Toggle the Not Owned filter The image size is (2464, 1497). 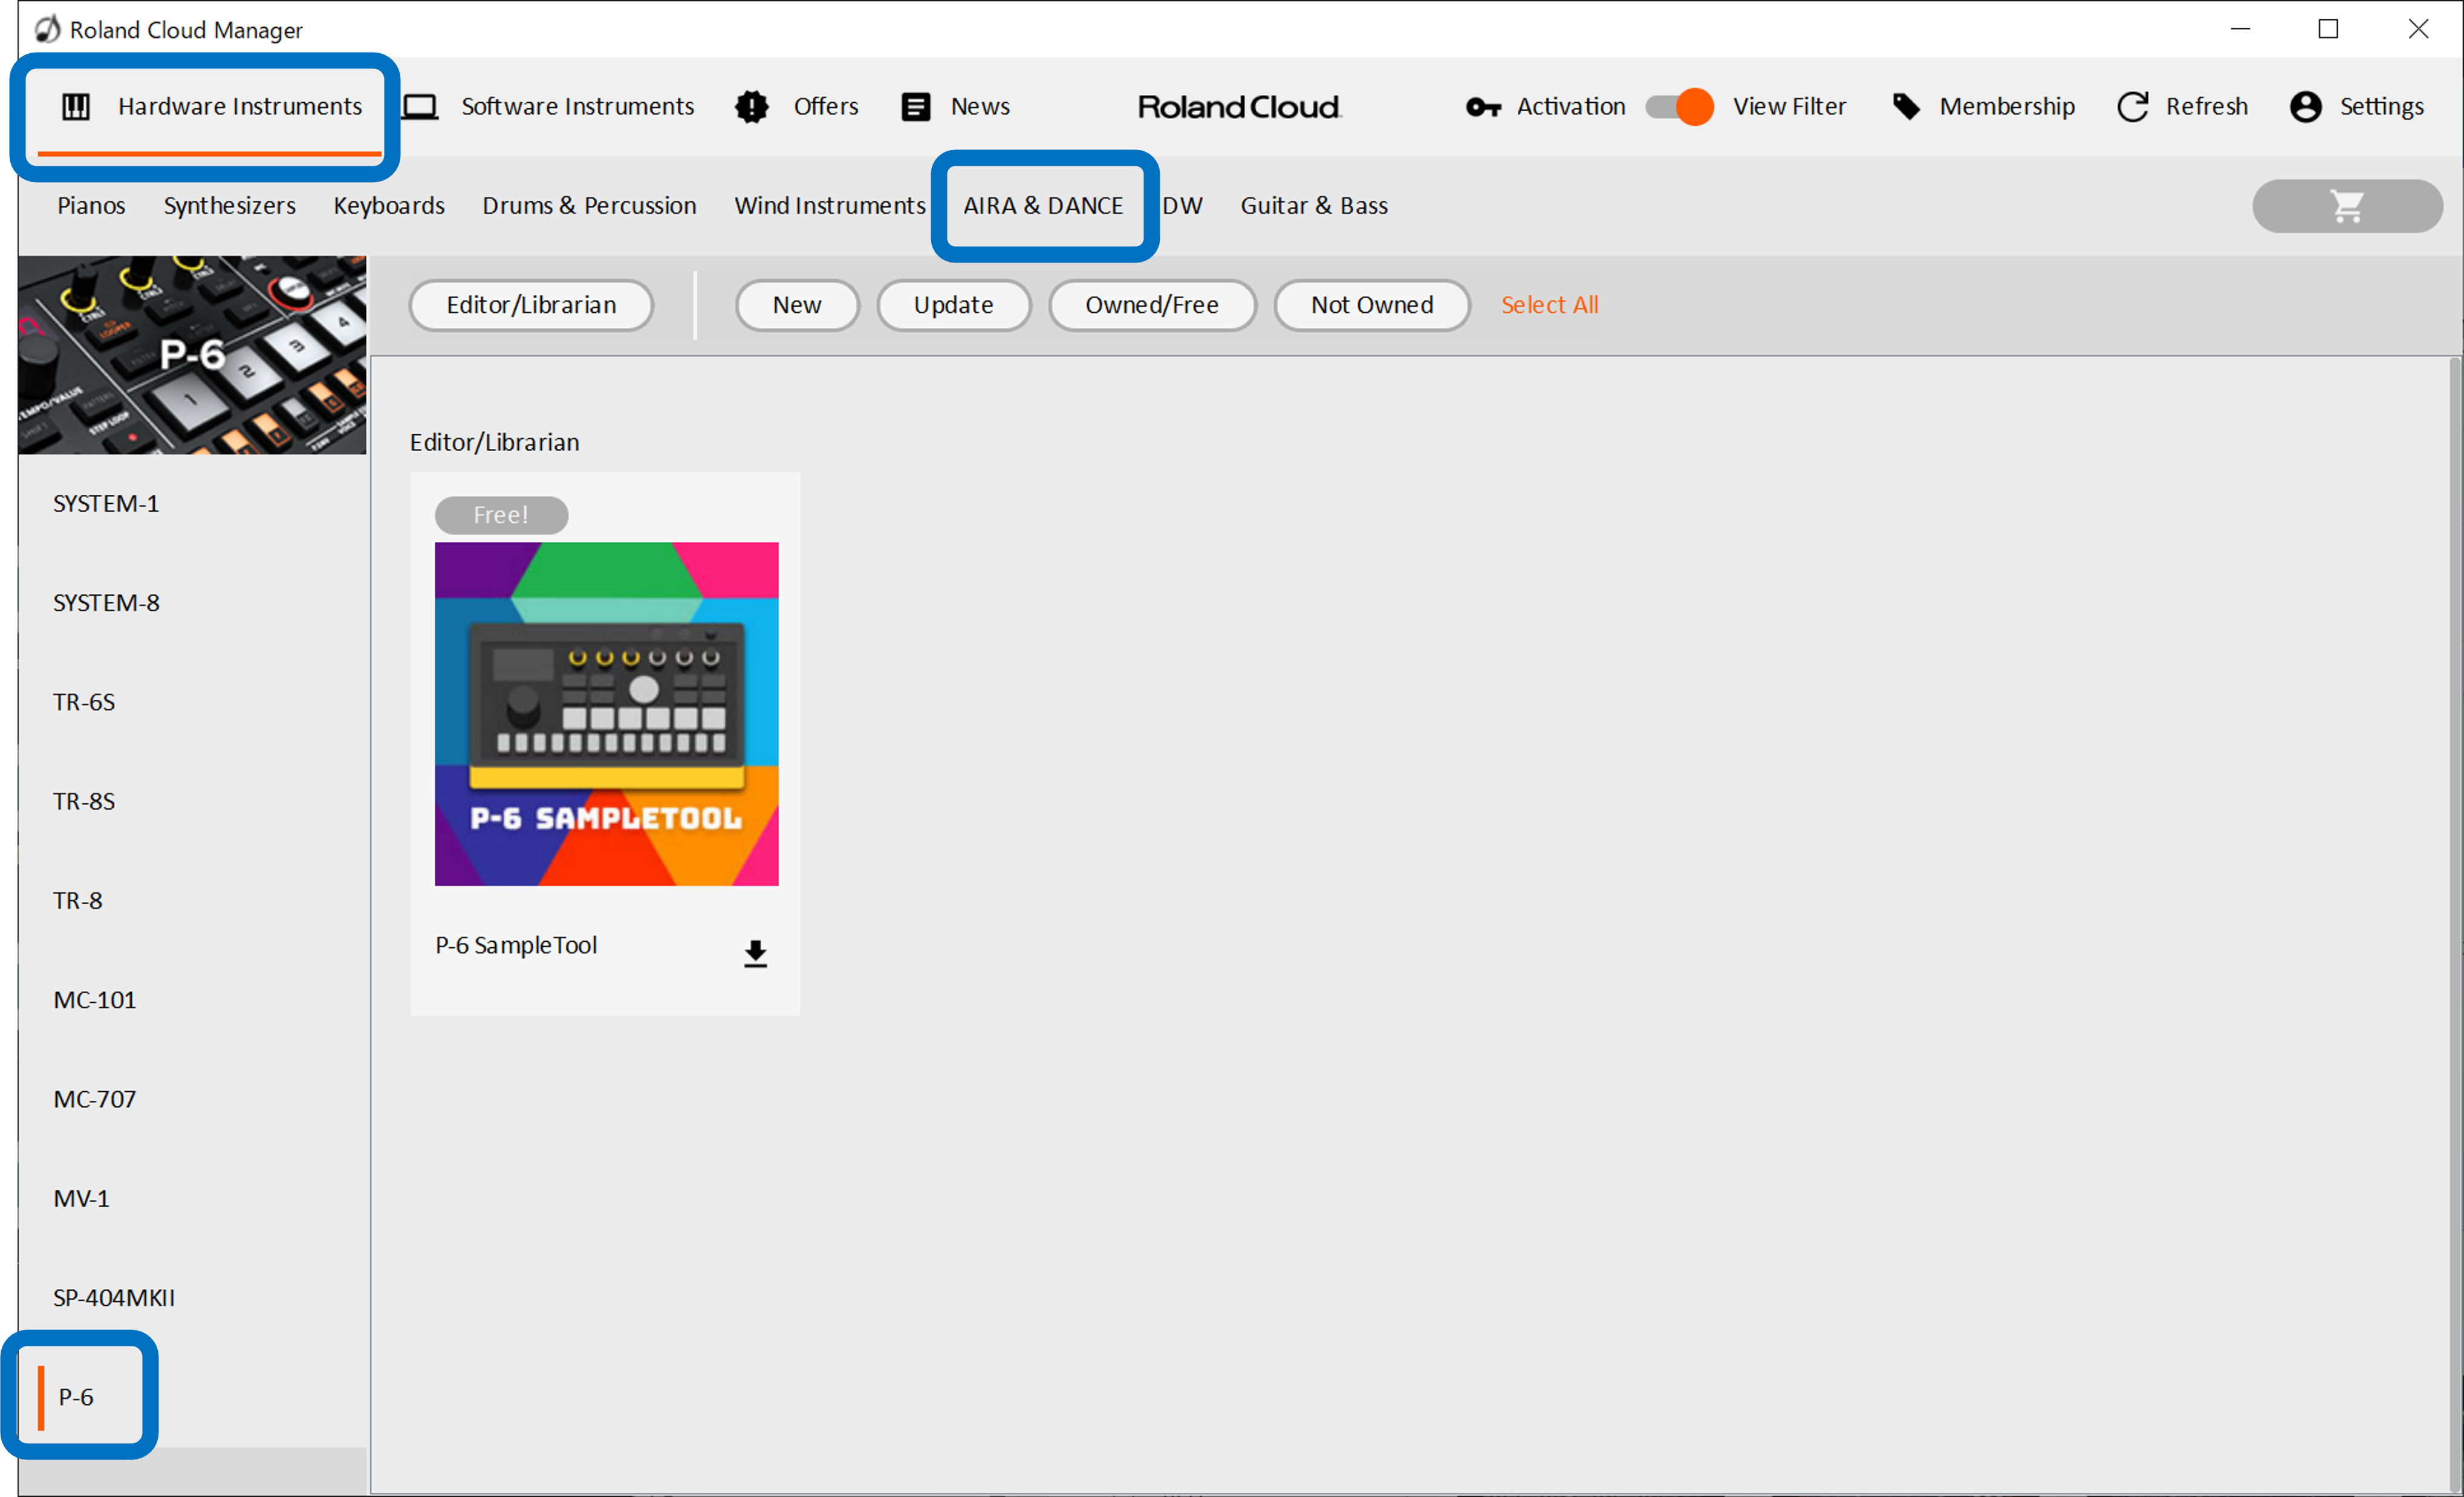click(1371, 305)
